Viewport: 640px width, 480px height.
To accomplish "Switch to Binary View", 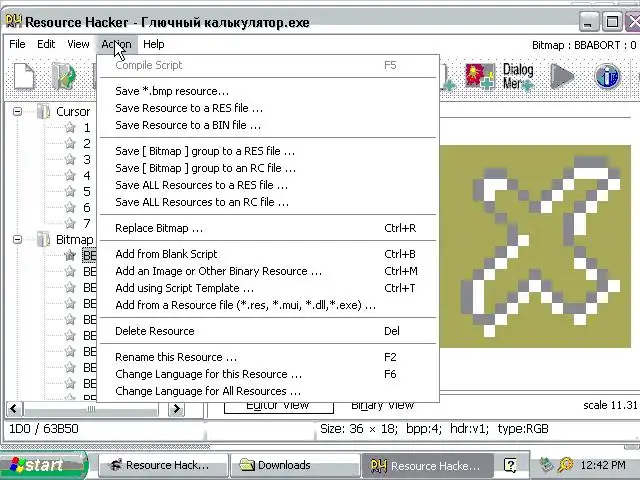I will 382,407.
